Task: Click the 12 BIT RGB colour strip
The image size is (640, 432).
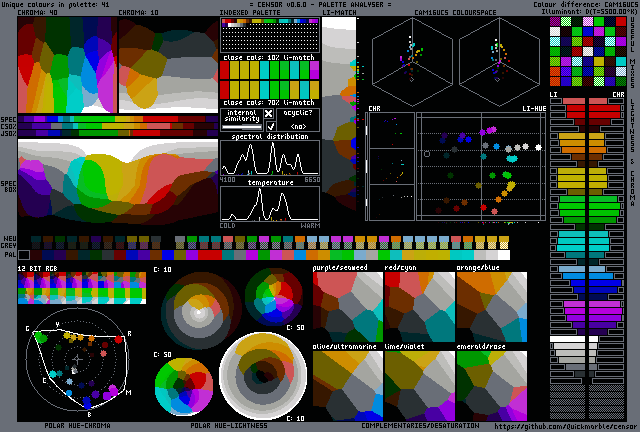Action: 80,288
